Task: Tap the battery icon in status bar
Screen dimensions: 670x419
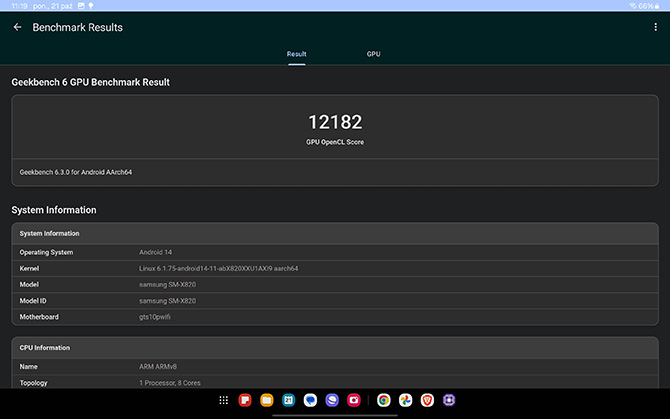Action: [x=657, y=6]
